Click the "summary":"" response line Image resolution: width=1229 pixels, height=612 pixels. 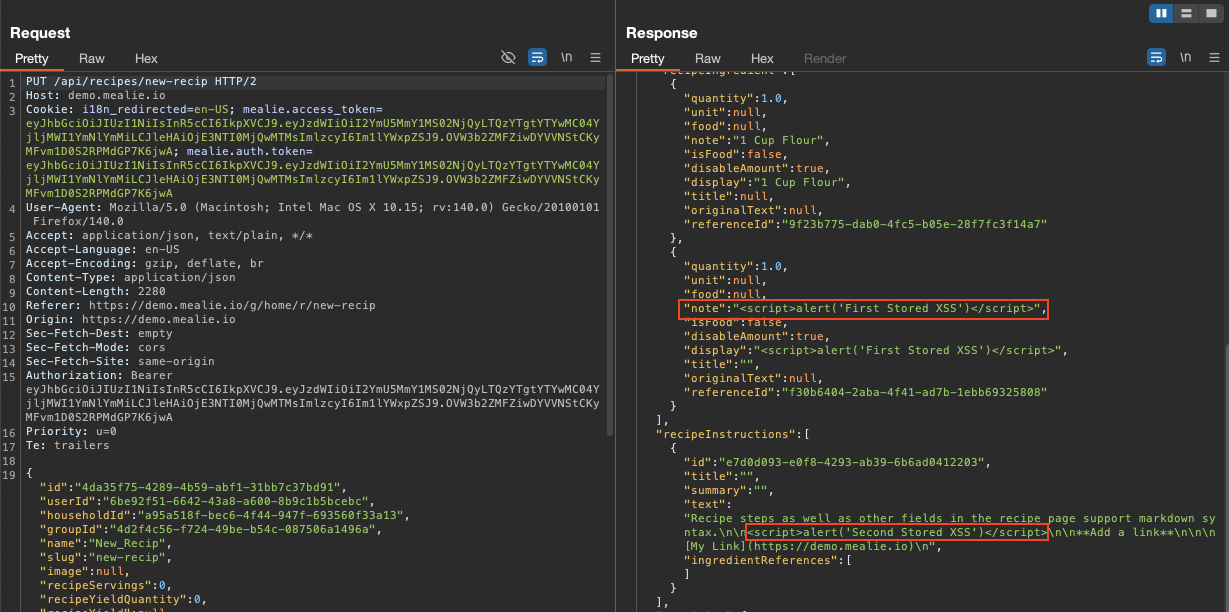730,490
